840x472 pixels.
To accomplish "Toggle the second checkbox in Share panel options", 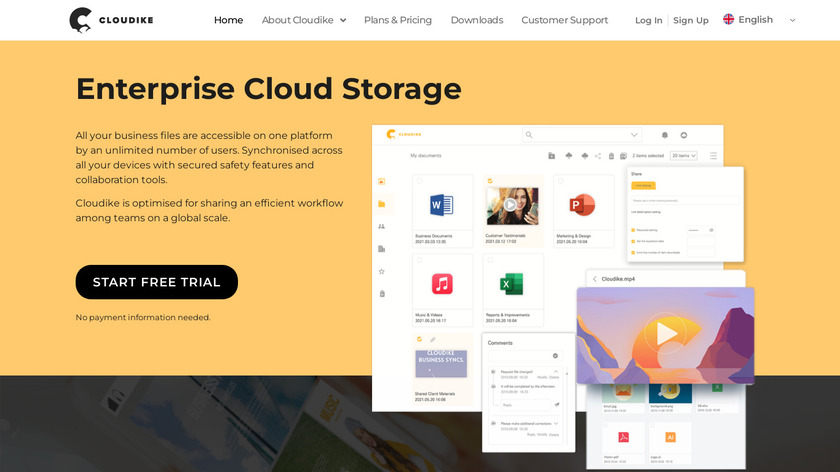I will point(633,242).
